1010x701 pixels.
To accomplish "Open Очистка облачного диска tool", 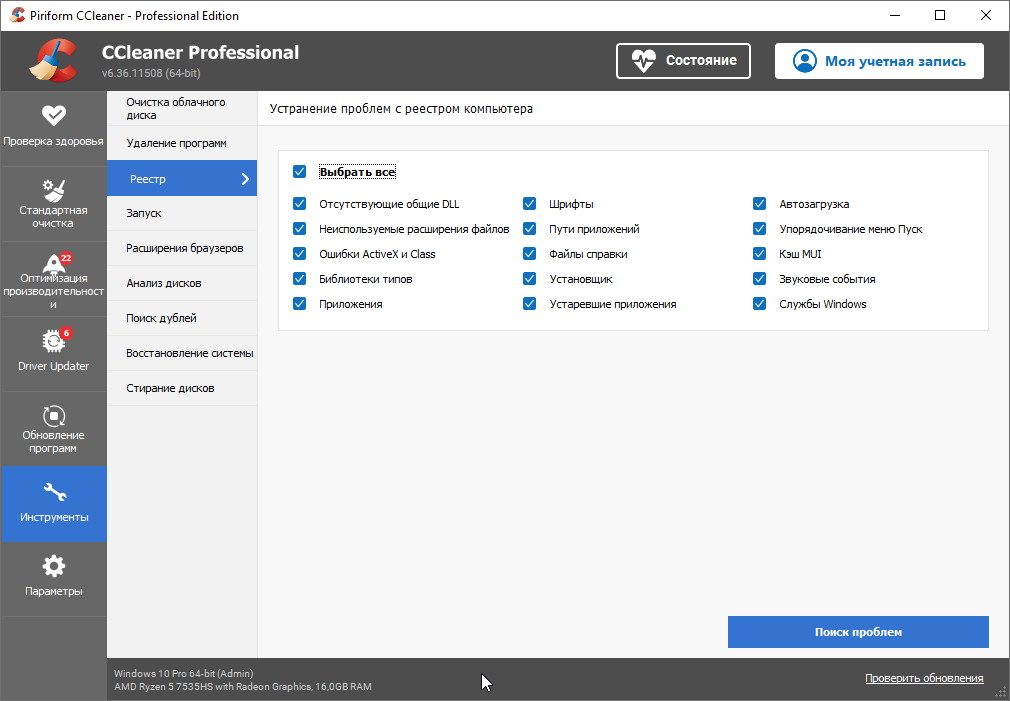I will pyautogui.click(x=182, y=108).
